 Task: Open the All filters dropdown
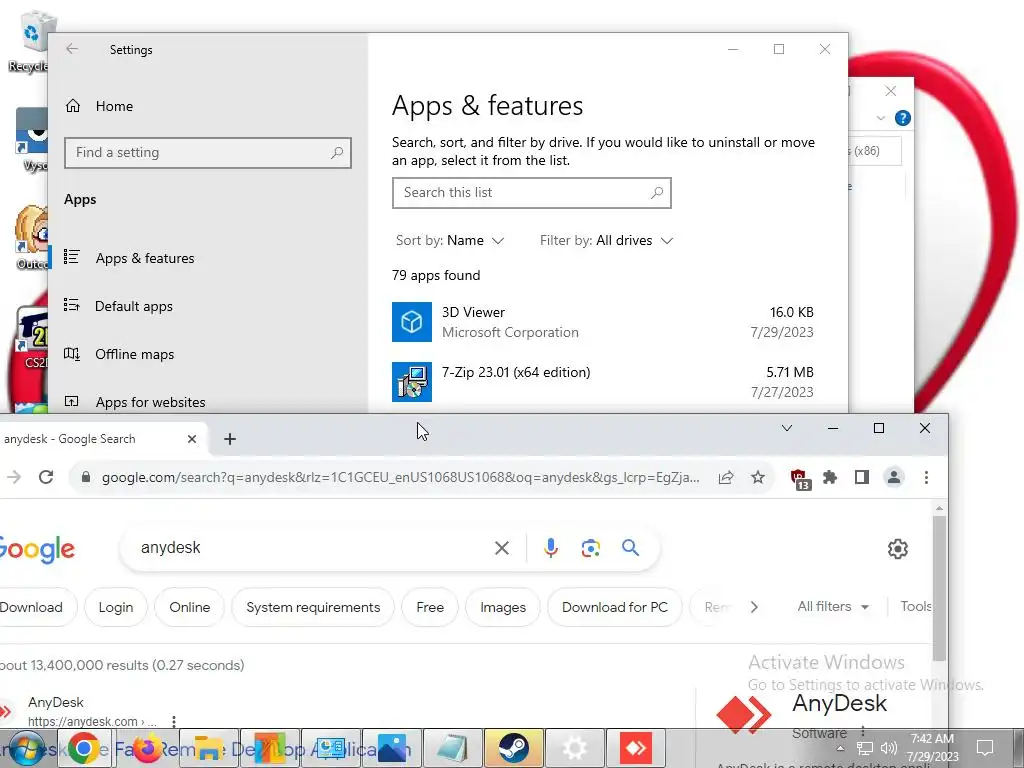pos(833,607)
